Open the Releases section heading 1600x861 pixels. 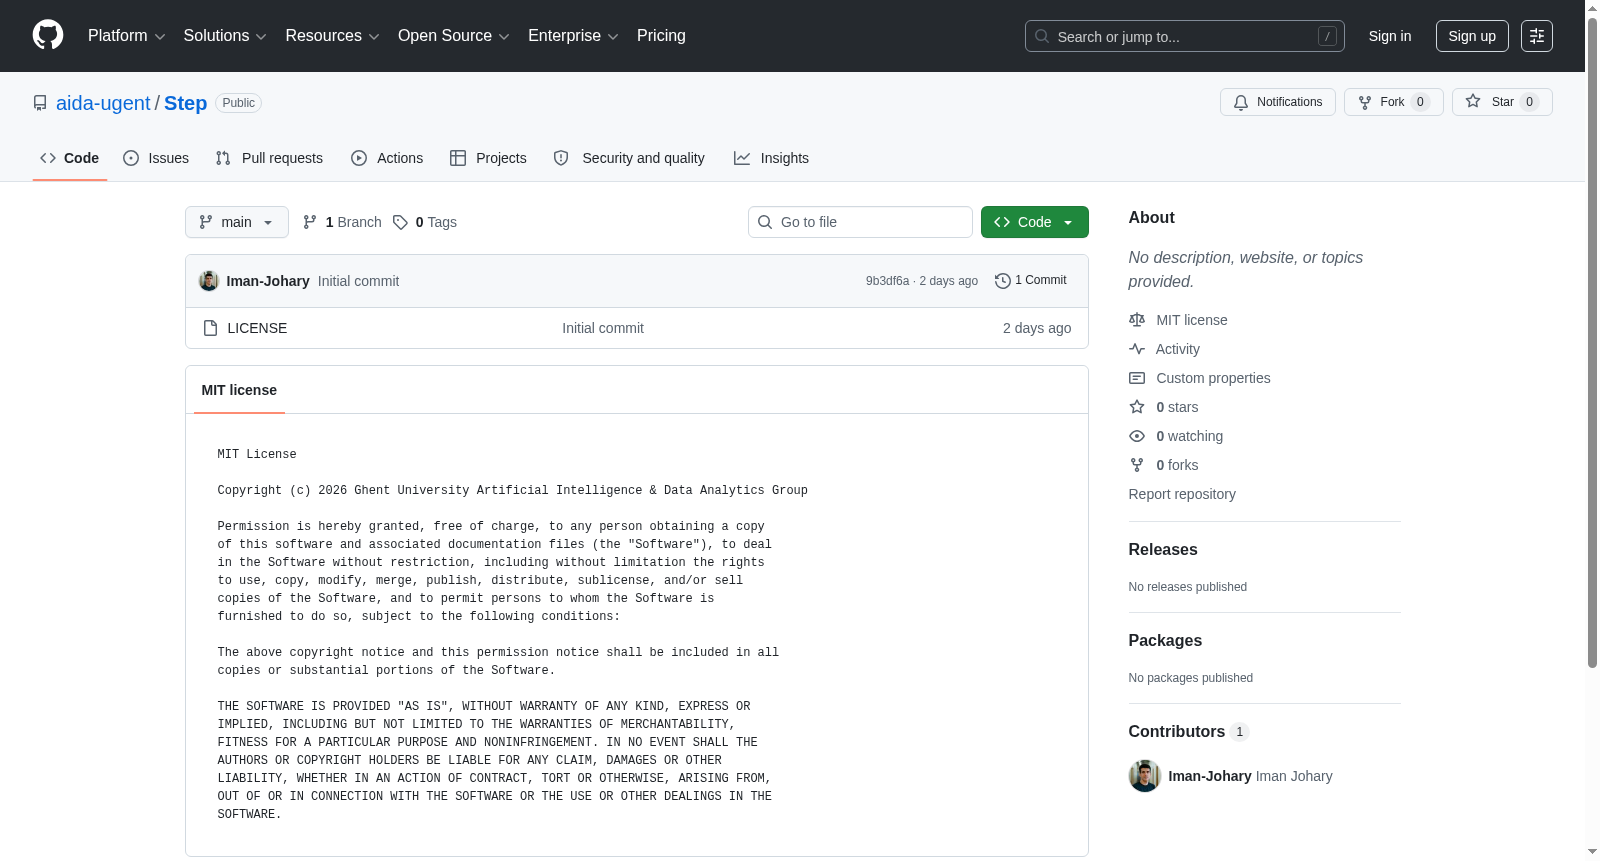pos(1163,550)
